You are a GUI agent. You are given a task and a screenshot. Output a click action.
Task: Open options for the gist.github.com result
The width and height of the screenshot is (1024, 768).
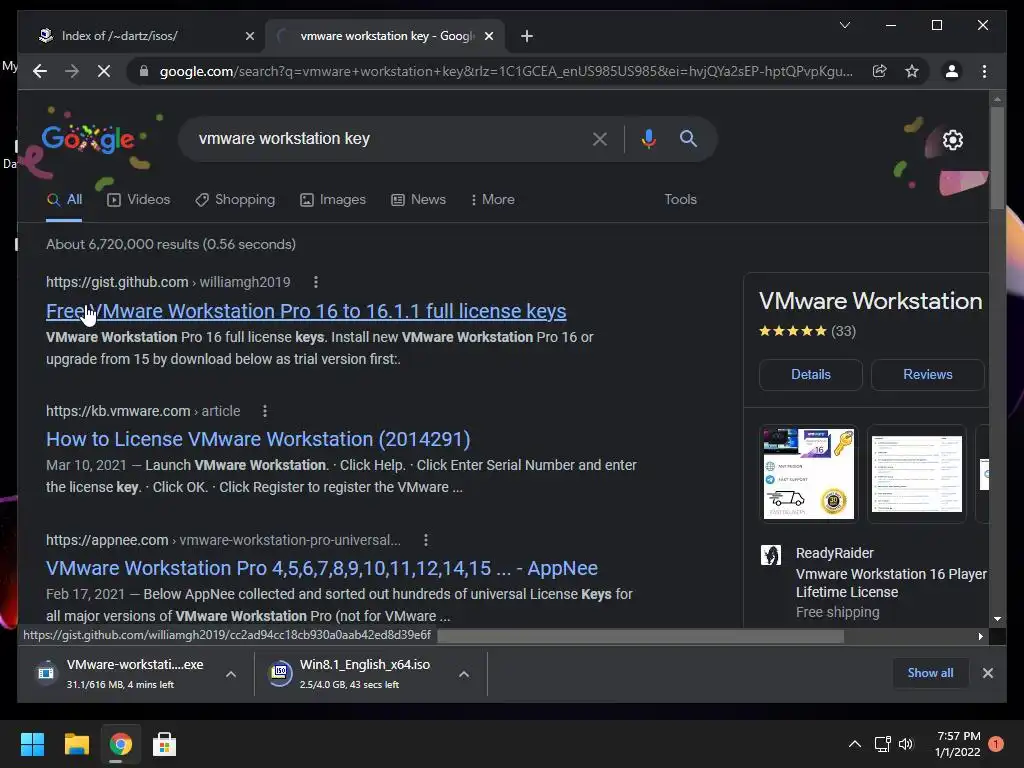[316, 282]
